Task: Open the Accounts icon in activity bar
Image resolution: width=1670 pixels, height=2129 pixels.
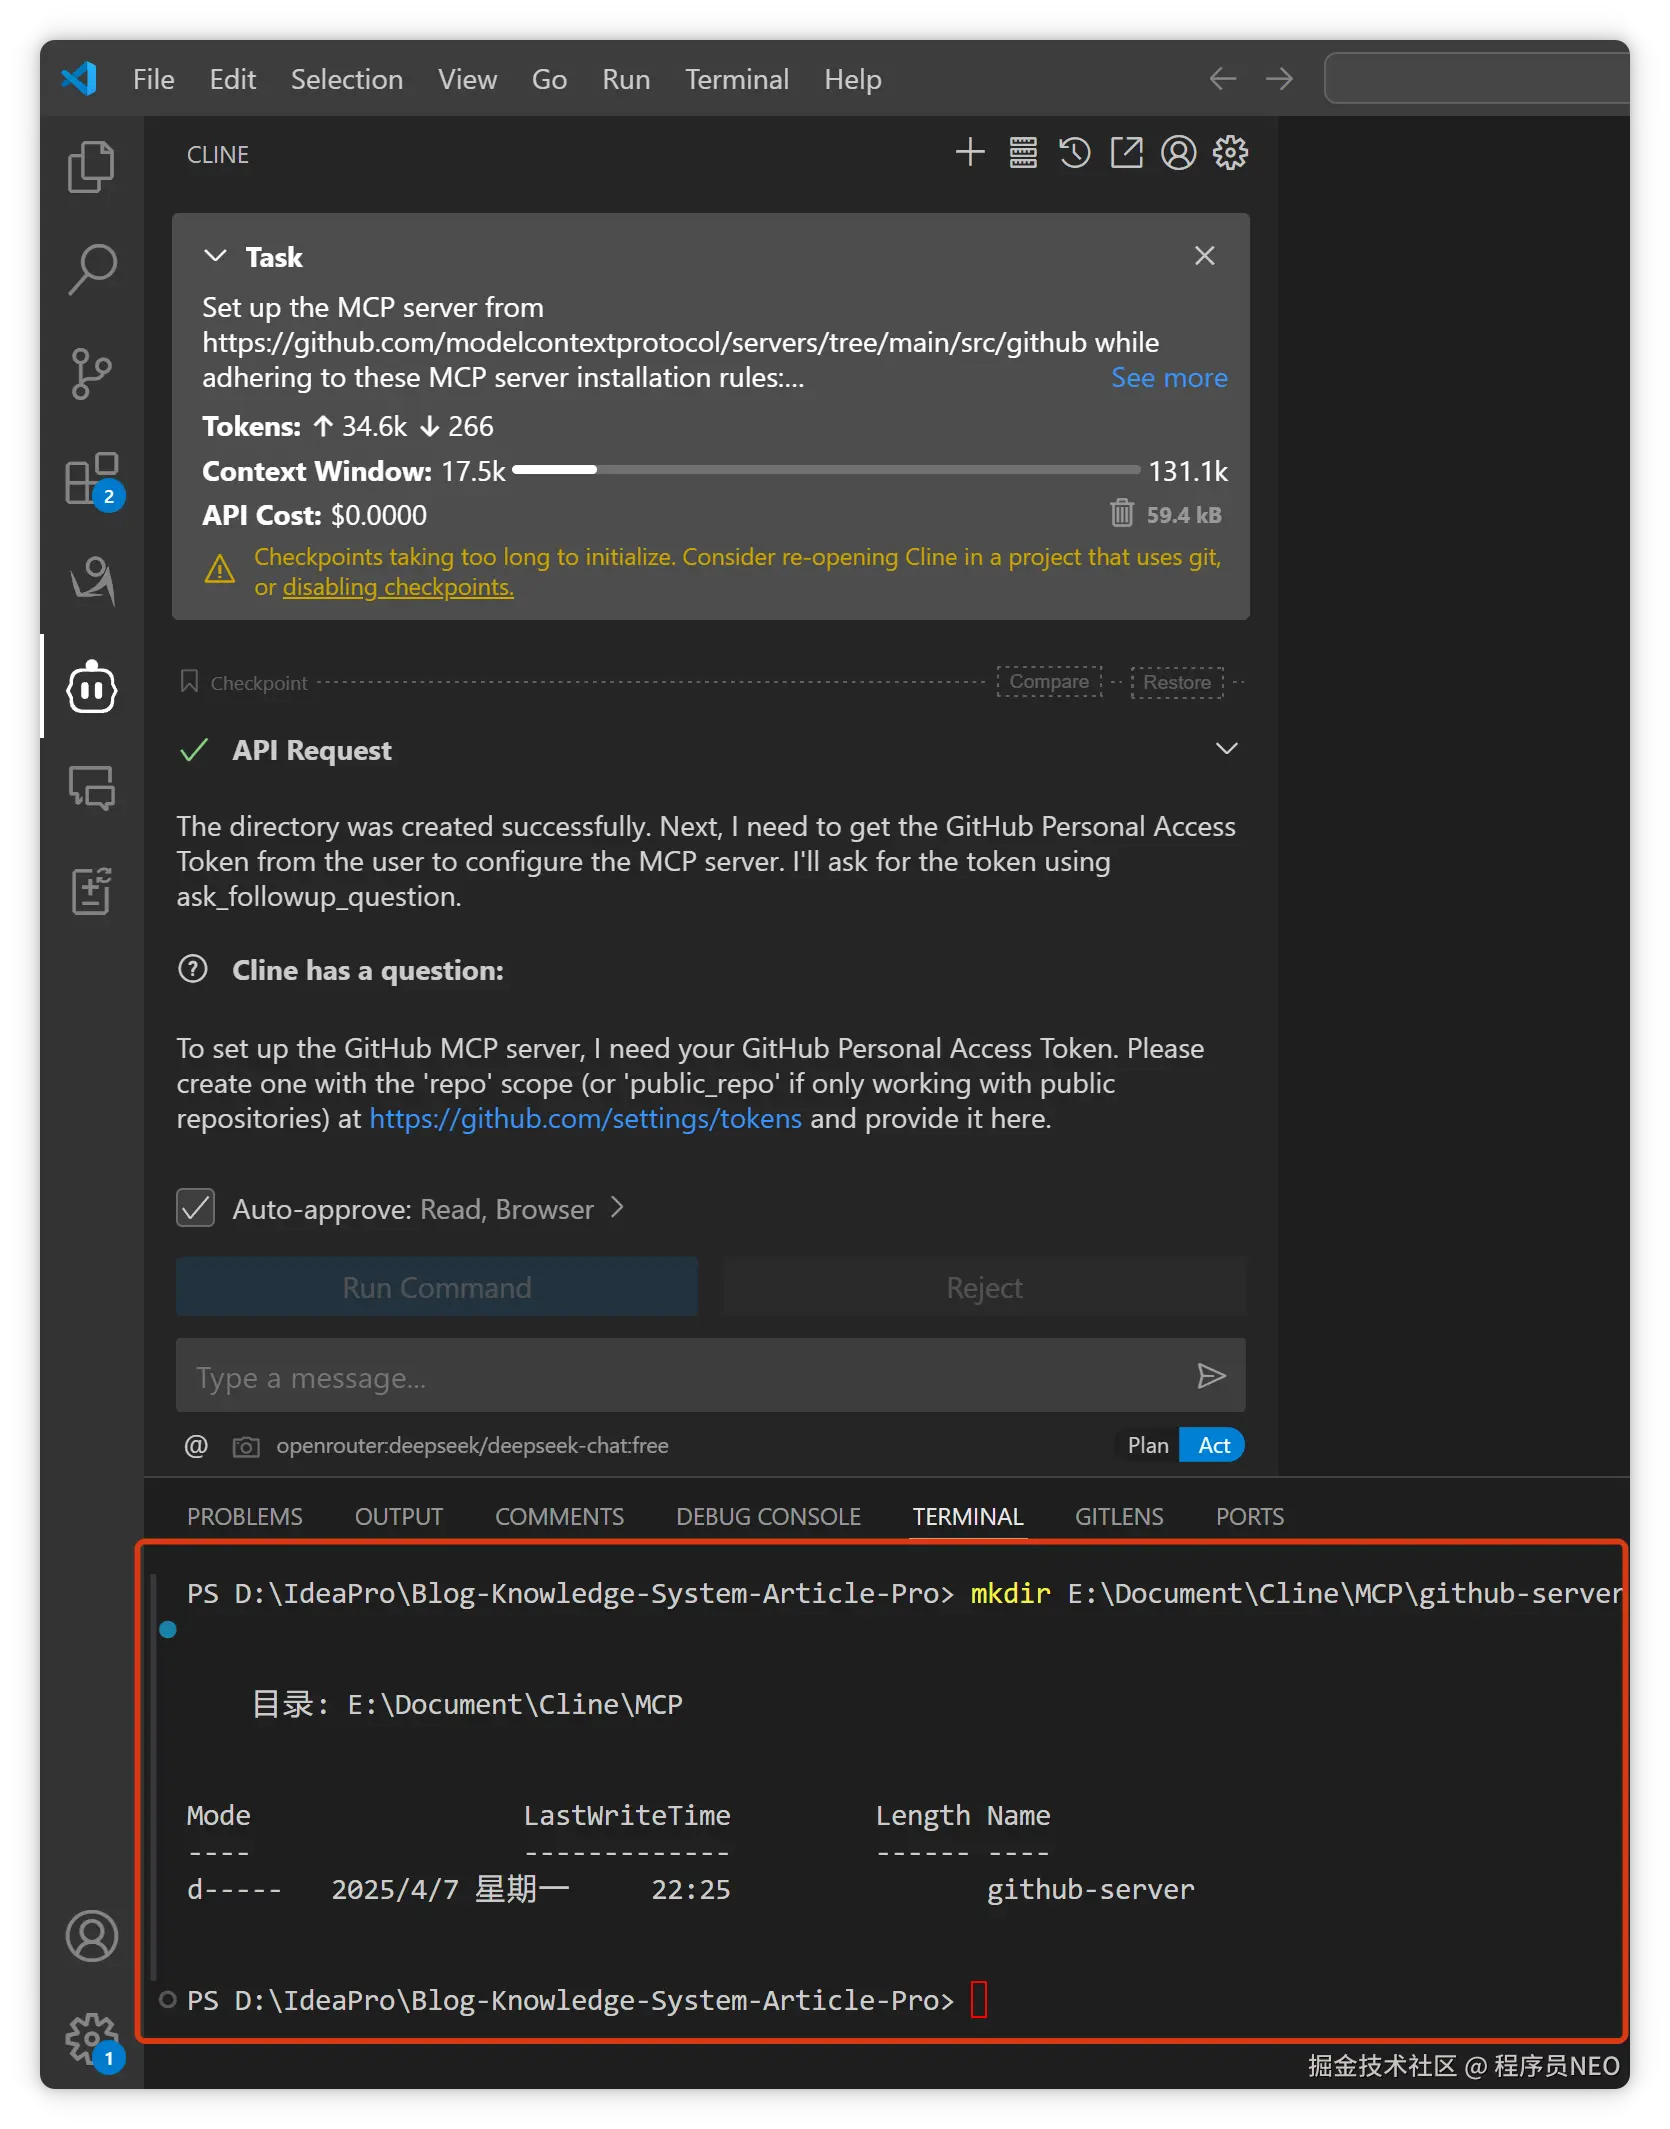Action: (92, 1937)
